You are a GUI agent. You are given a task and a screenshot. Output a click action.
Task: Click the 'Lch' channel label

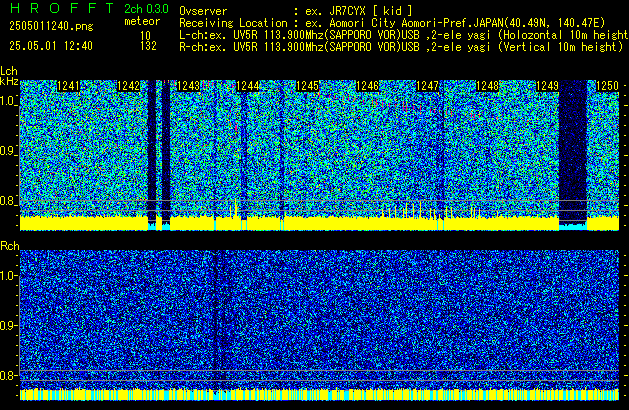coord(9,71)
